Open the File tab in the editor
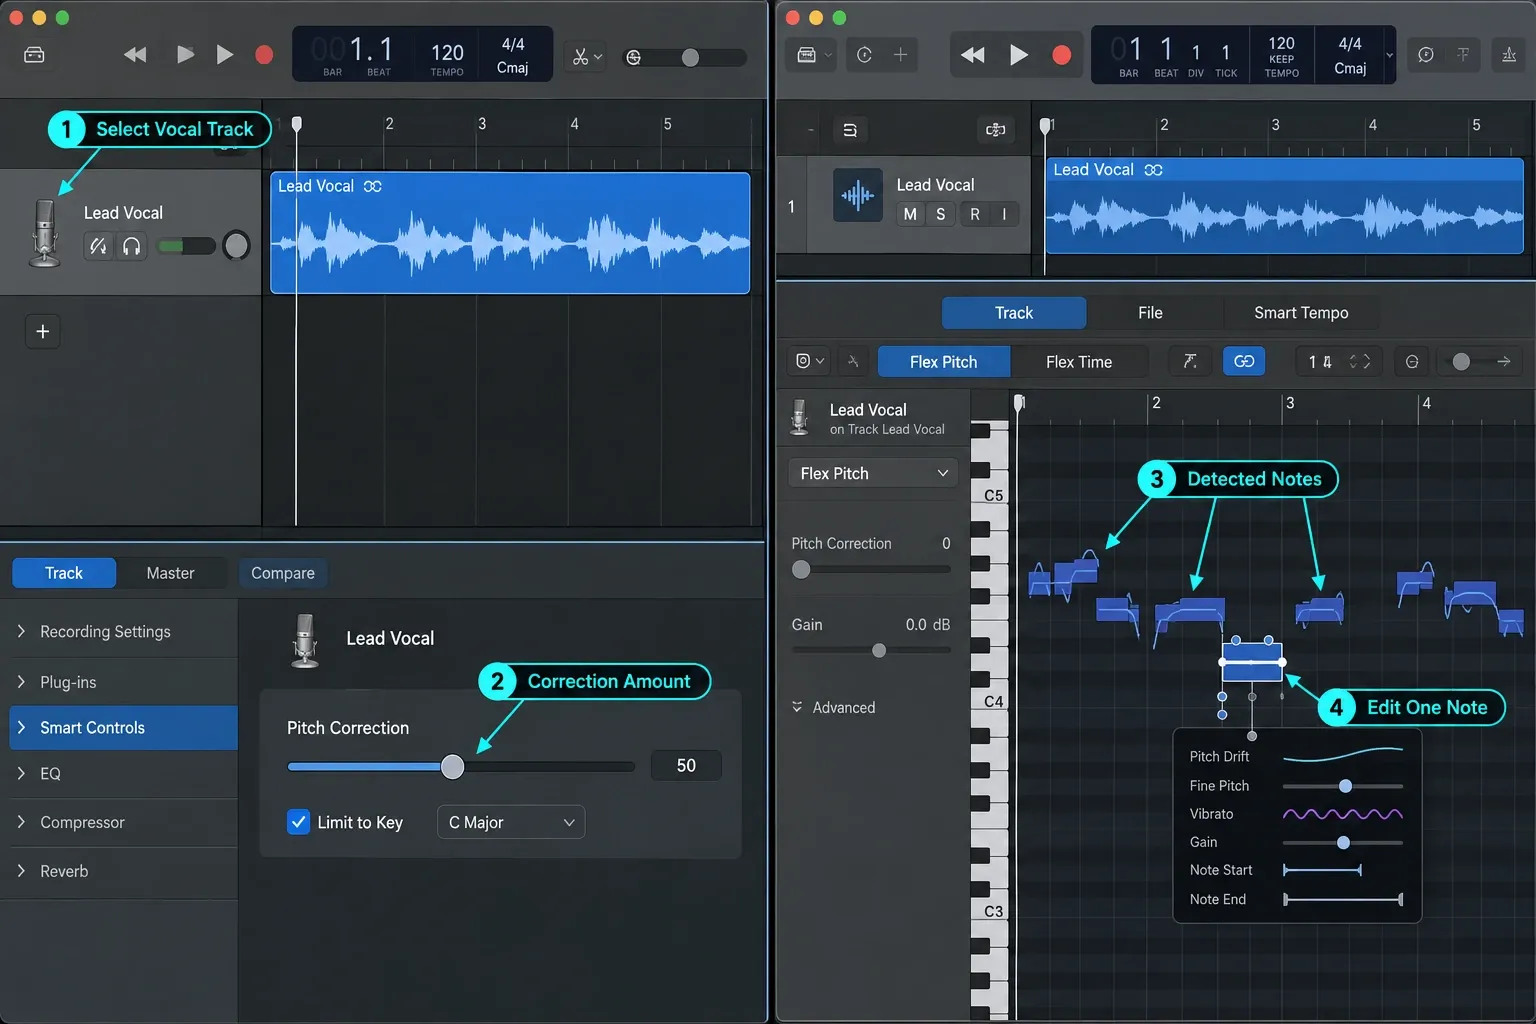 click(x=1150, y=313)
